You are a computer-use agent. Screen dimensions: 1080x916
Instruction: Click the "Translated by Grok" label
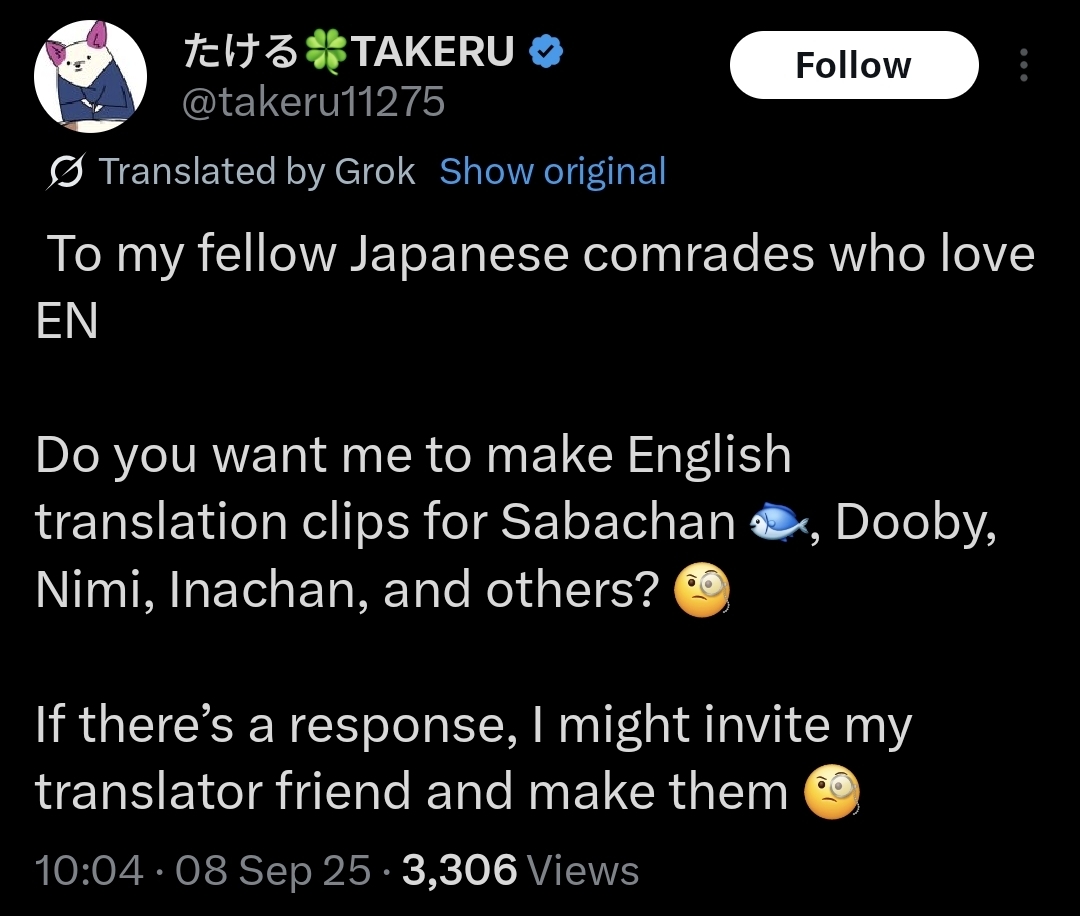(x=256, y=172)
